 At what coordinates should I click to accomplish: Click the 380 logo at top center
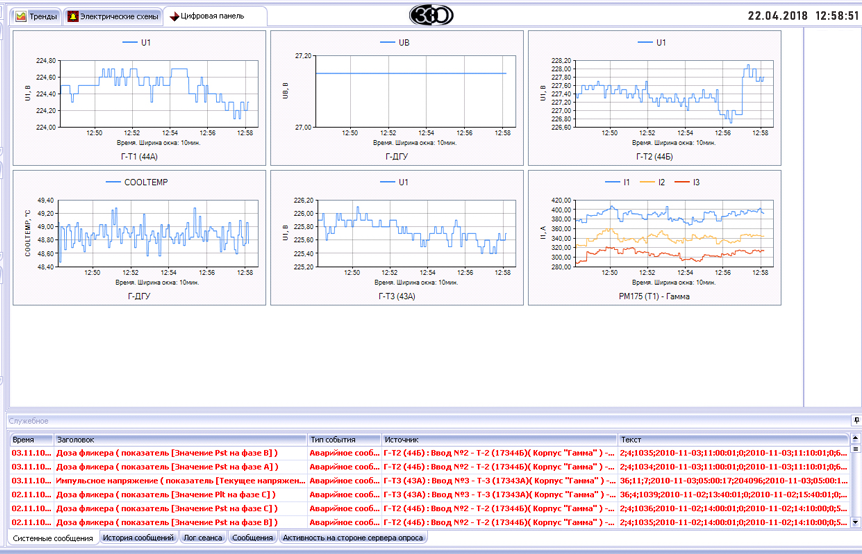pos(432,15)
